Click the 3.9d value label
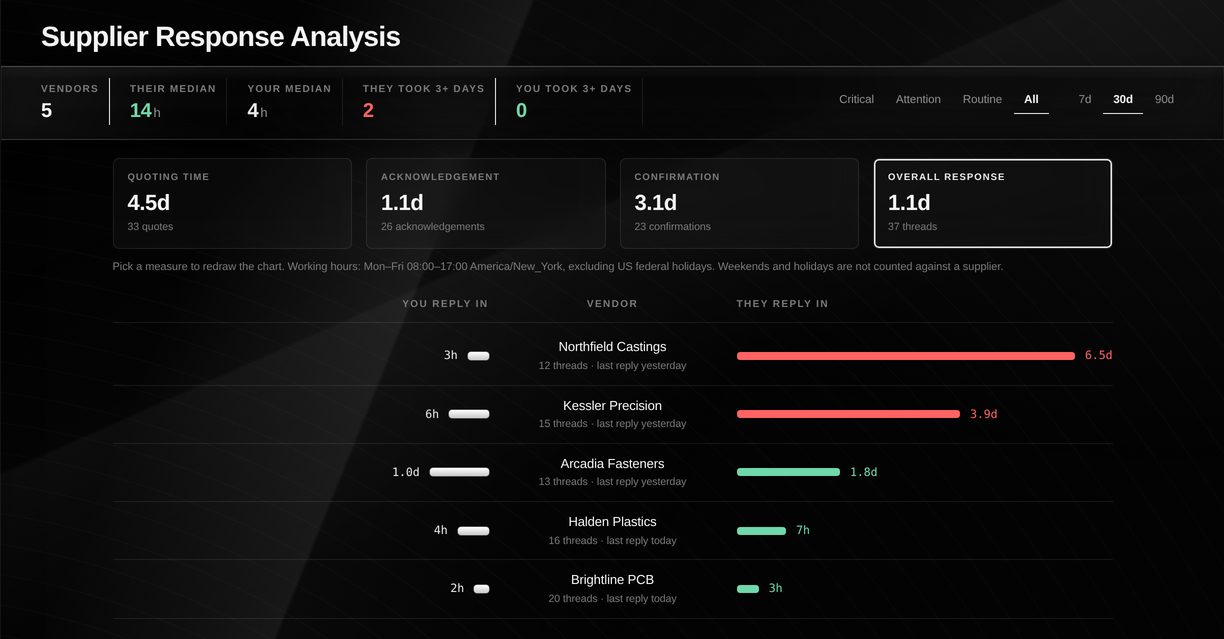The width and height of the screenshot is (1224, 639). (x=983, y=414)
